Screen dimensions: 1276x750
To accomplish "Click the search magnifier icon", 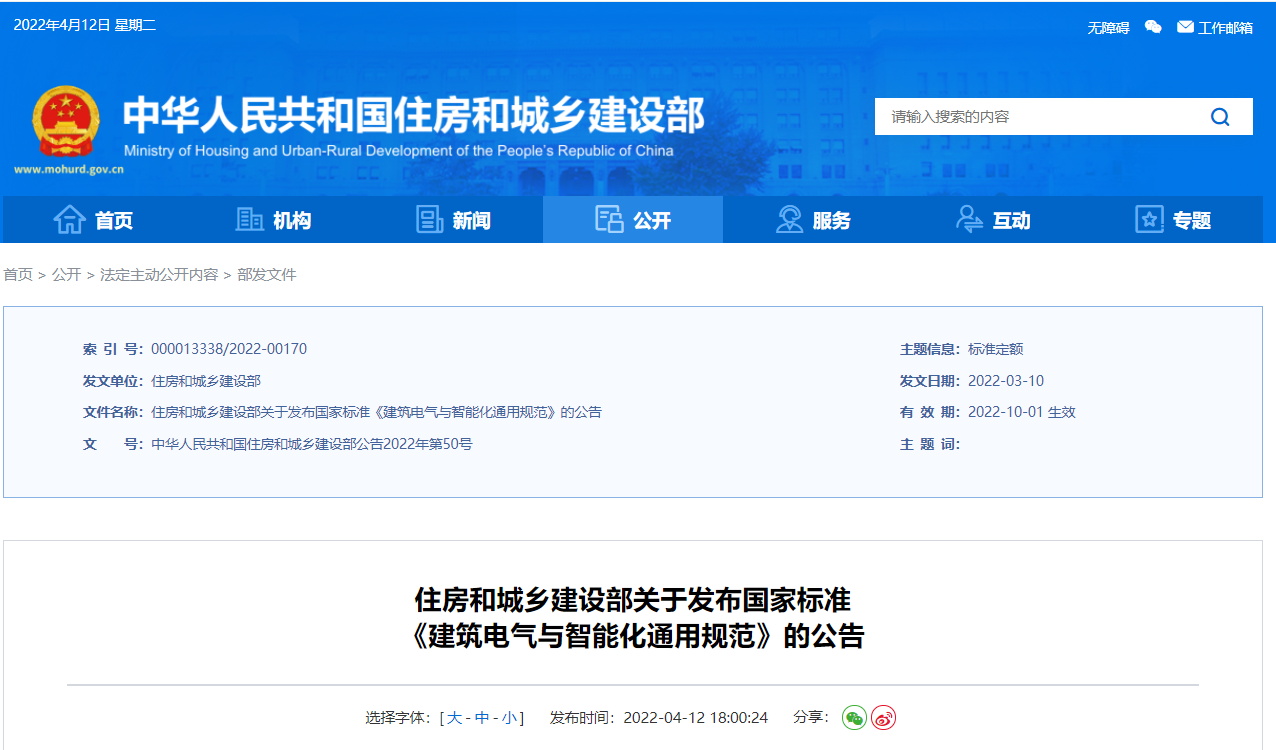I will (x=1220, y=117).
